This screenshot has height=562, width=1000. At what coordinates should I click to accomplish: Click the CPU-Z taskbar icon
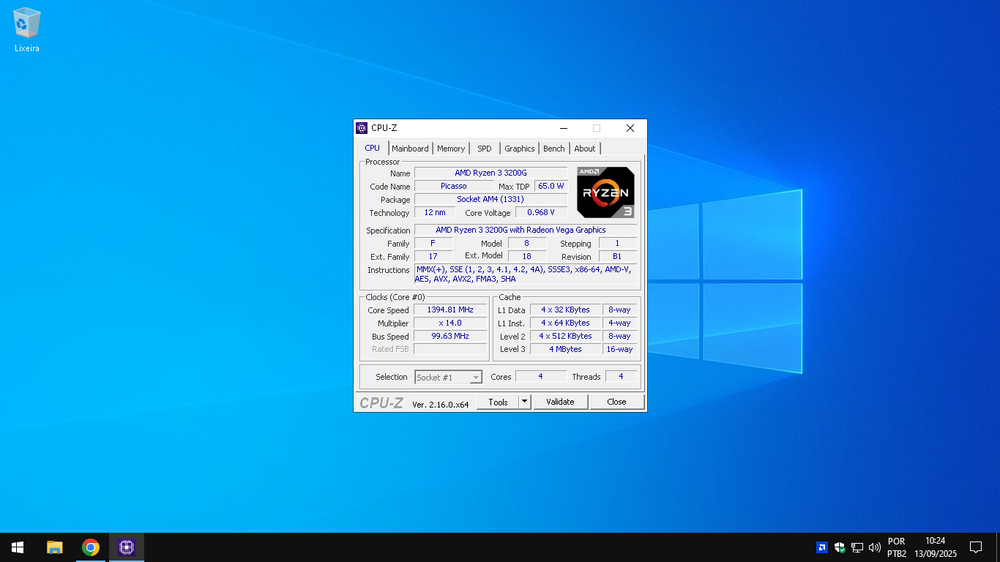point(126,547)
